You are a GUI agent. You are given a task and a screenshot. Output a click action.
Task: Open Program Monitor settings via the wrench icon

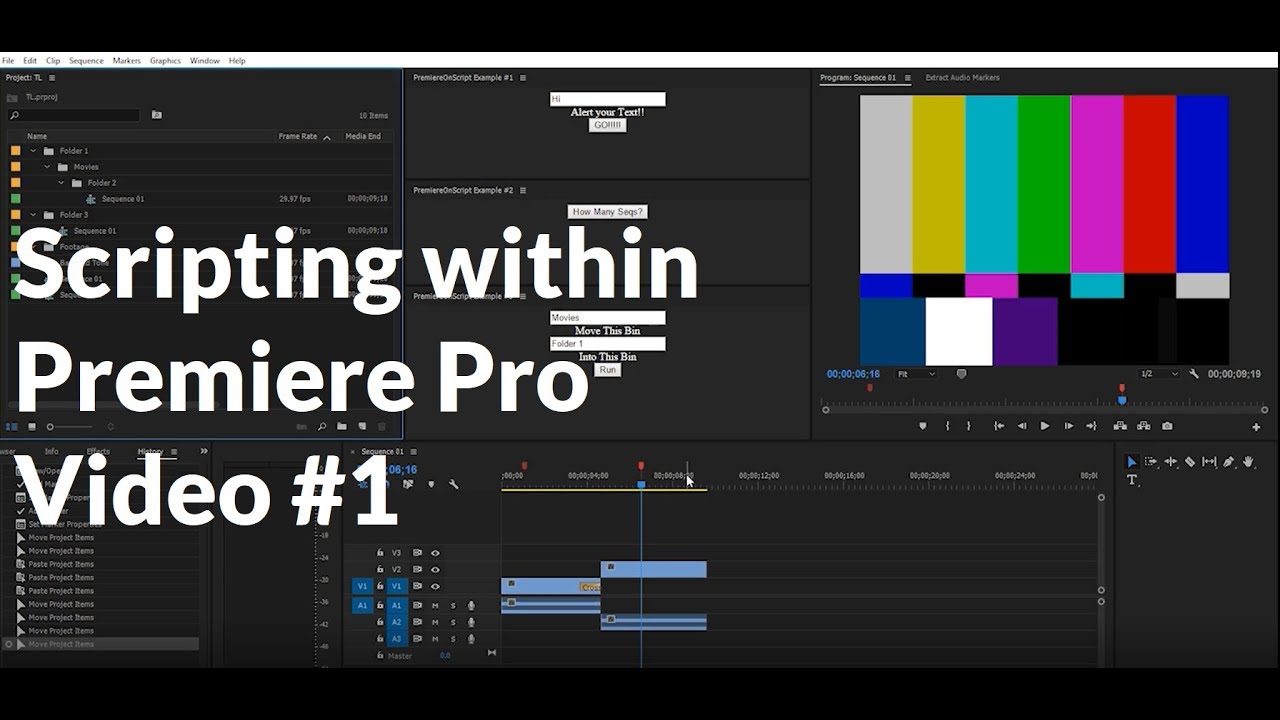tap(1193, 374)
